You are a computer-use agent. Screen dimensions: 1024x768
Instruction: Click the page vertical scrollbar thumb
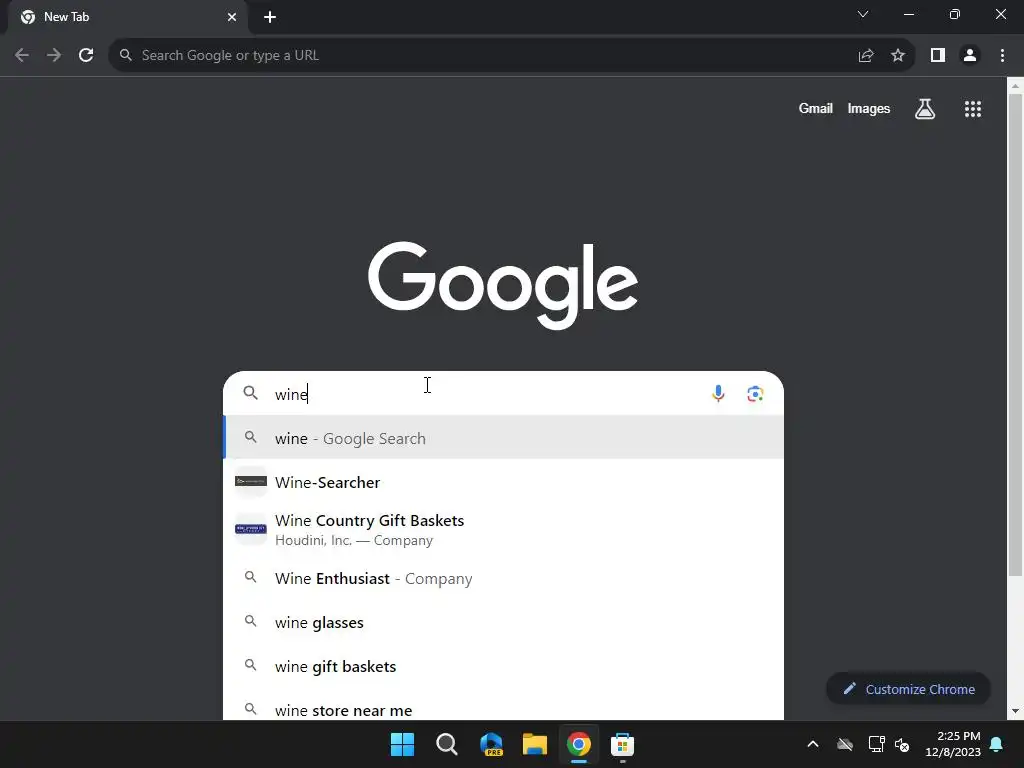click(1015, 335)
